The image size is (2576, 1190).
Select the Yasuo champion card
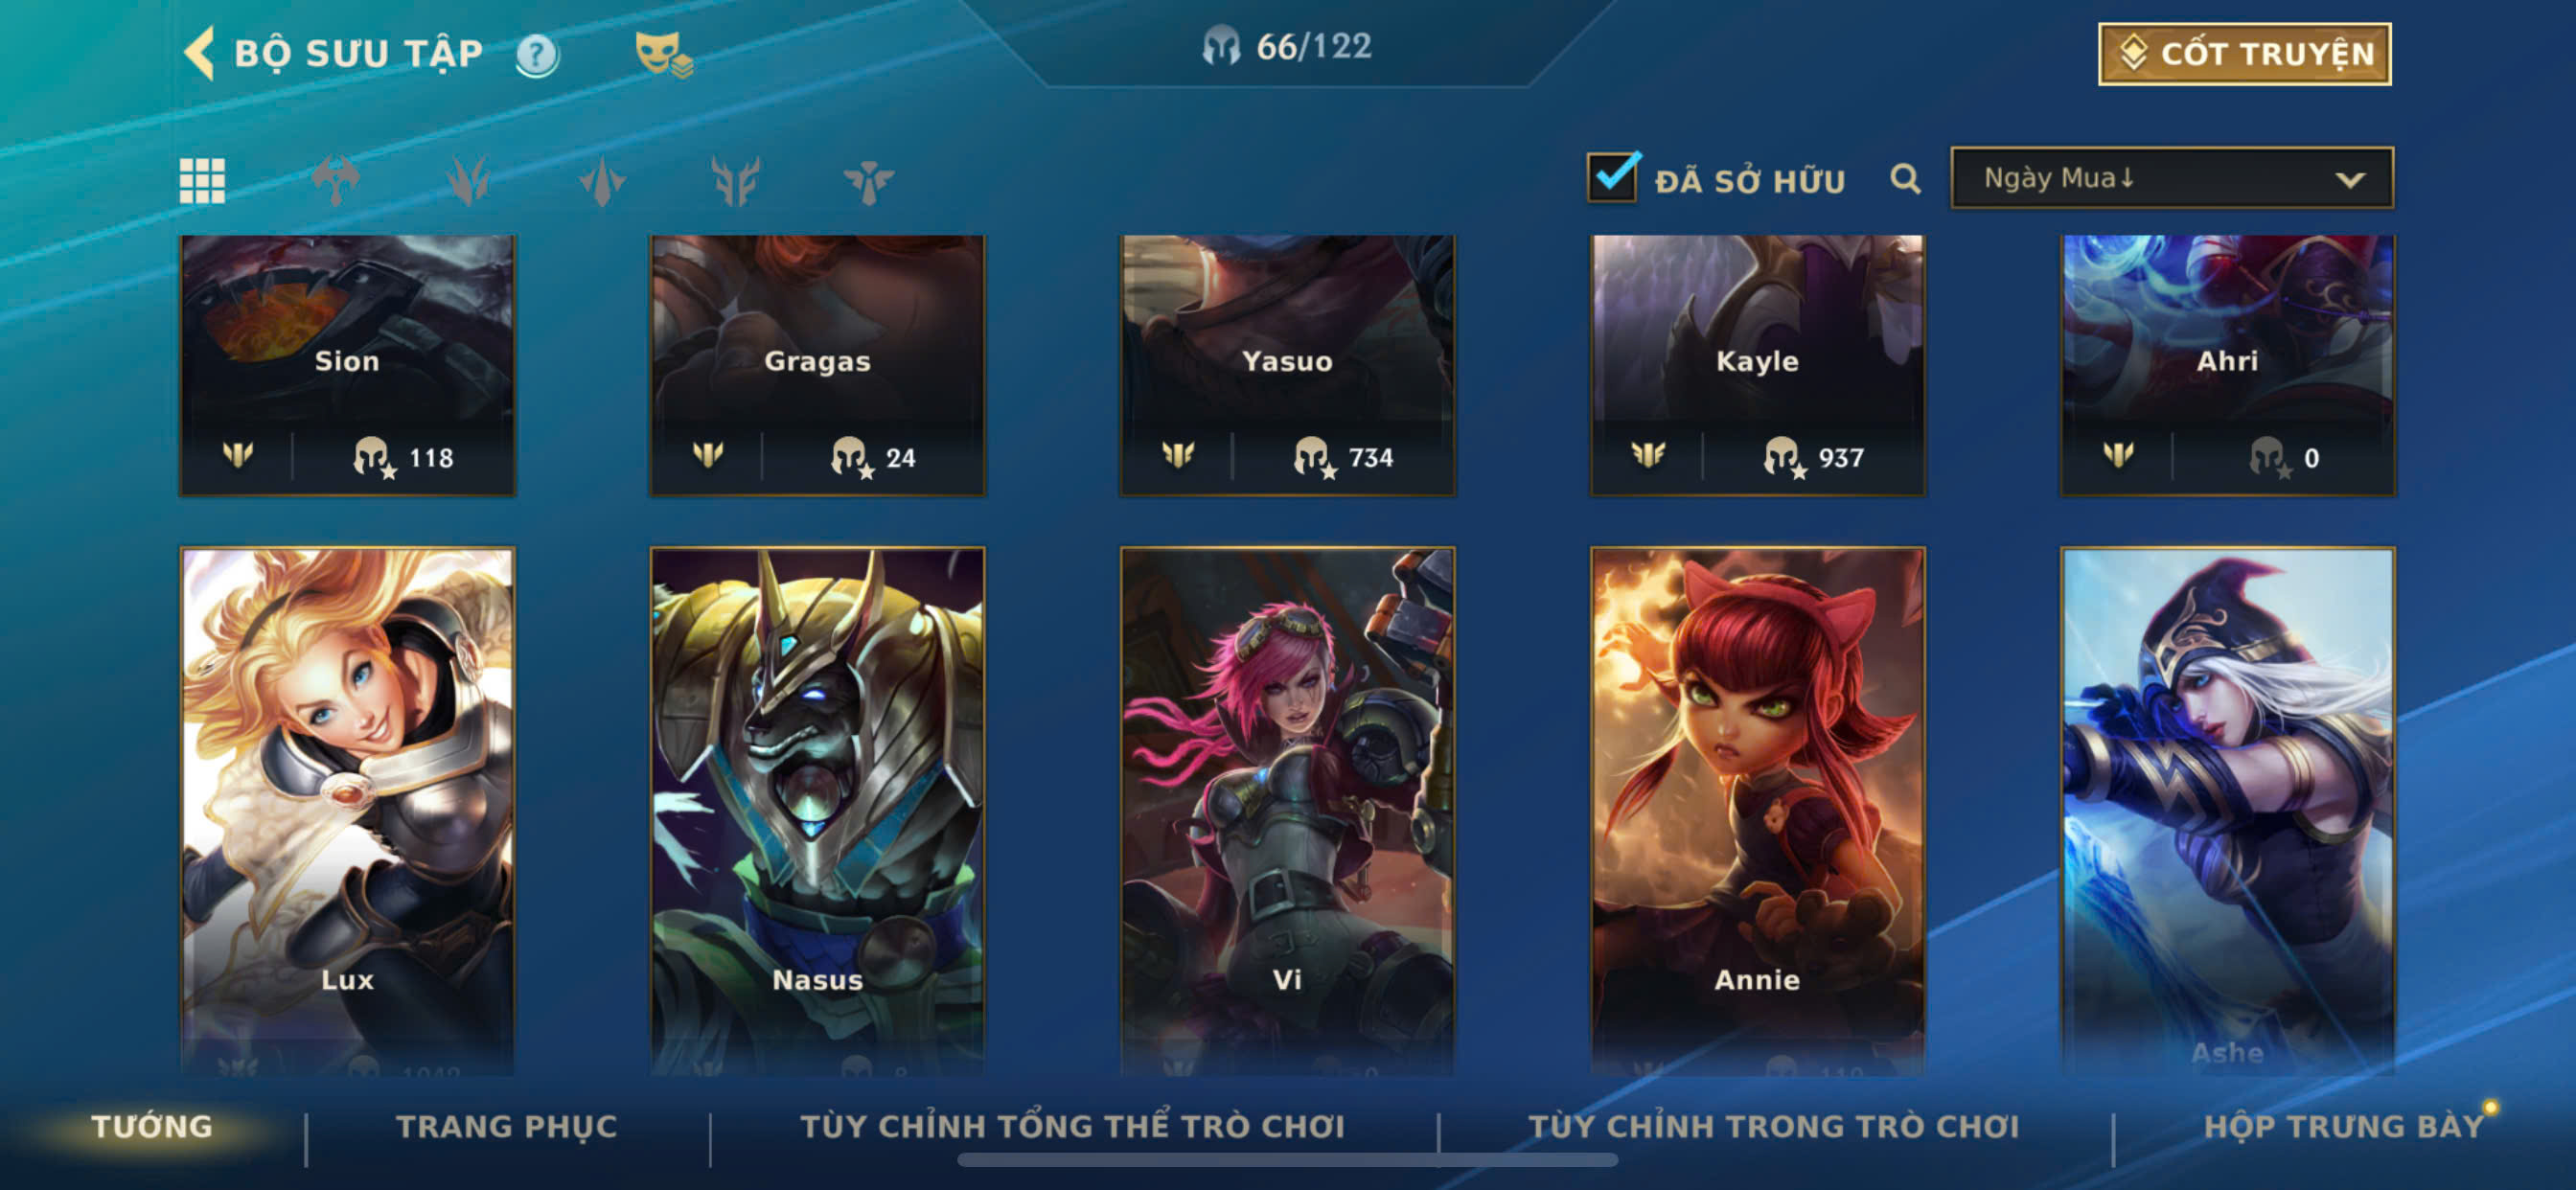(1287, 365)
